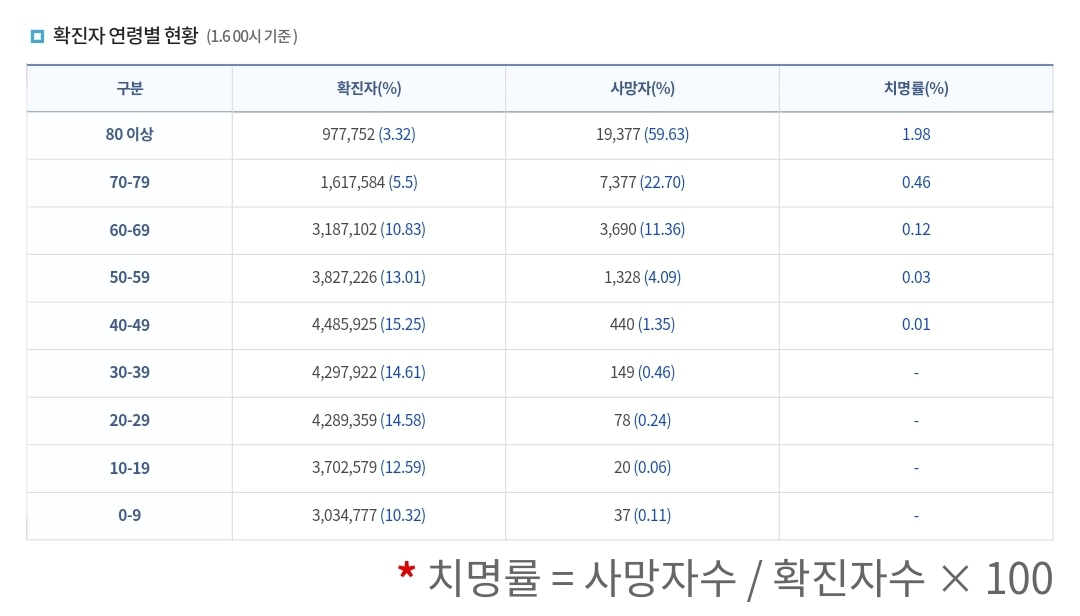This screenshot has height=616, width=1080.
Task: Click the confirmed cases value 4,485,925 (15.25)
Action: coord(368,325)
